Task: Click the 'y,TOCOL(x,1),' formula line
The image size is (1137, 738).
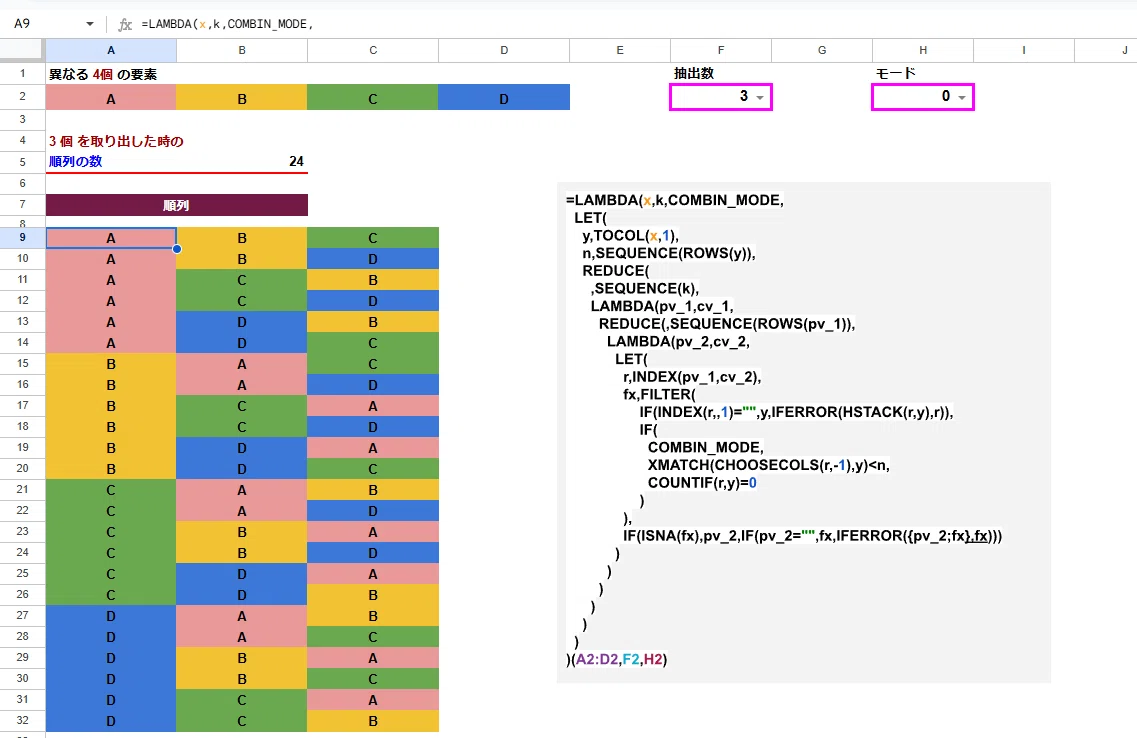Action: tap(630, 236)
